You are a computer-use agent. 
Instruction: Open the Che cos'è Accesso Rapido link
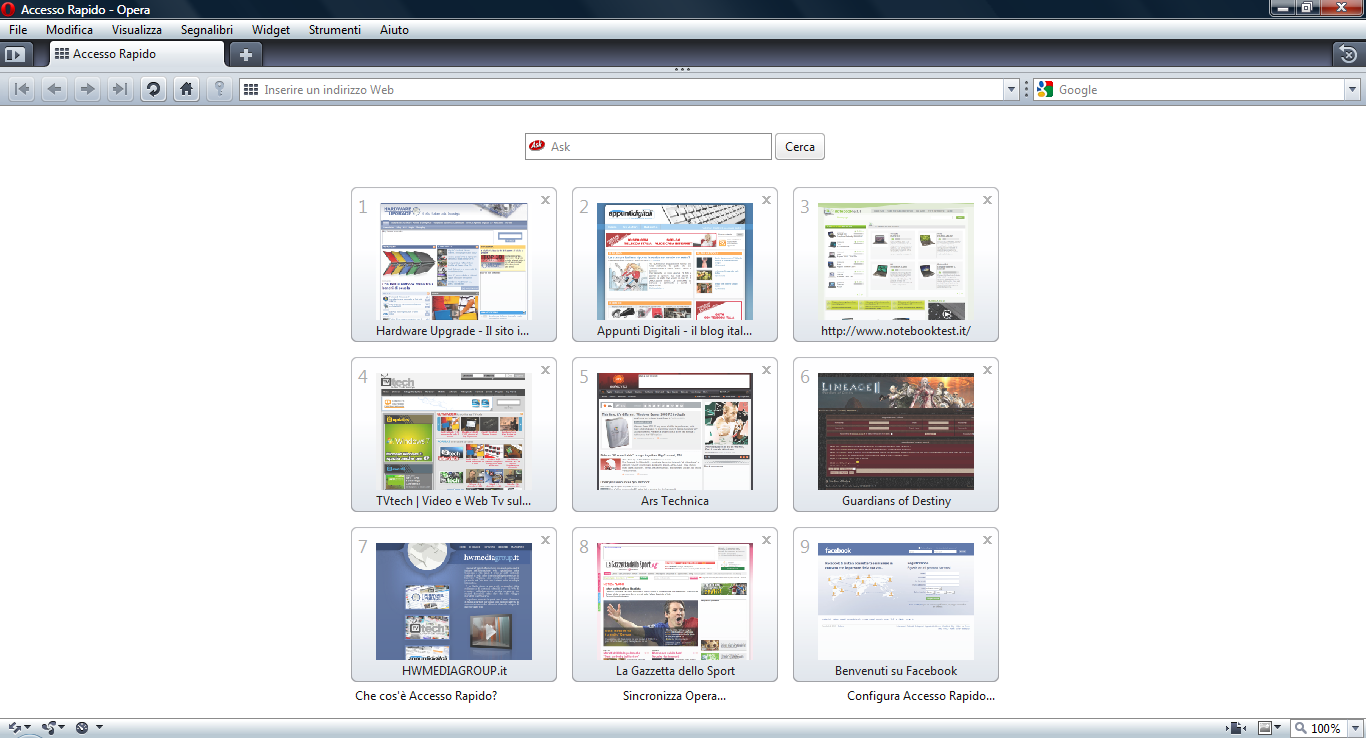tap(426, 696)
